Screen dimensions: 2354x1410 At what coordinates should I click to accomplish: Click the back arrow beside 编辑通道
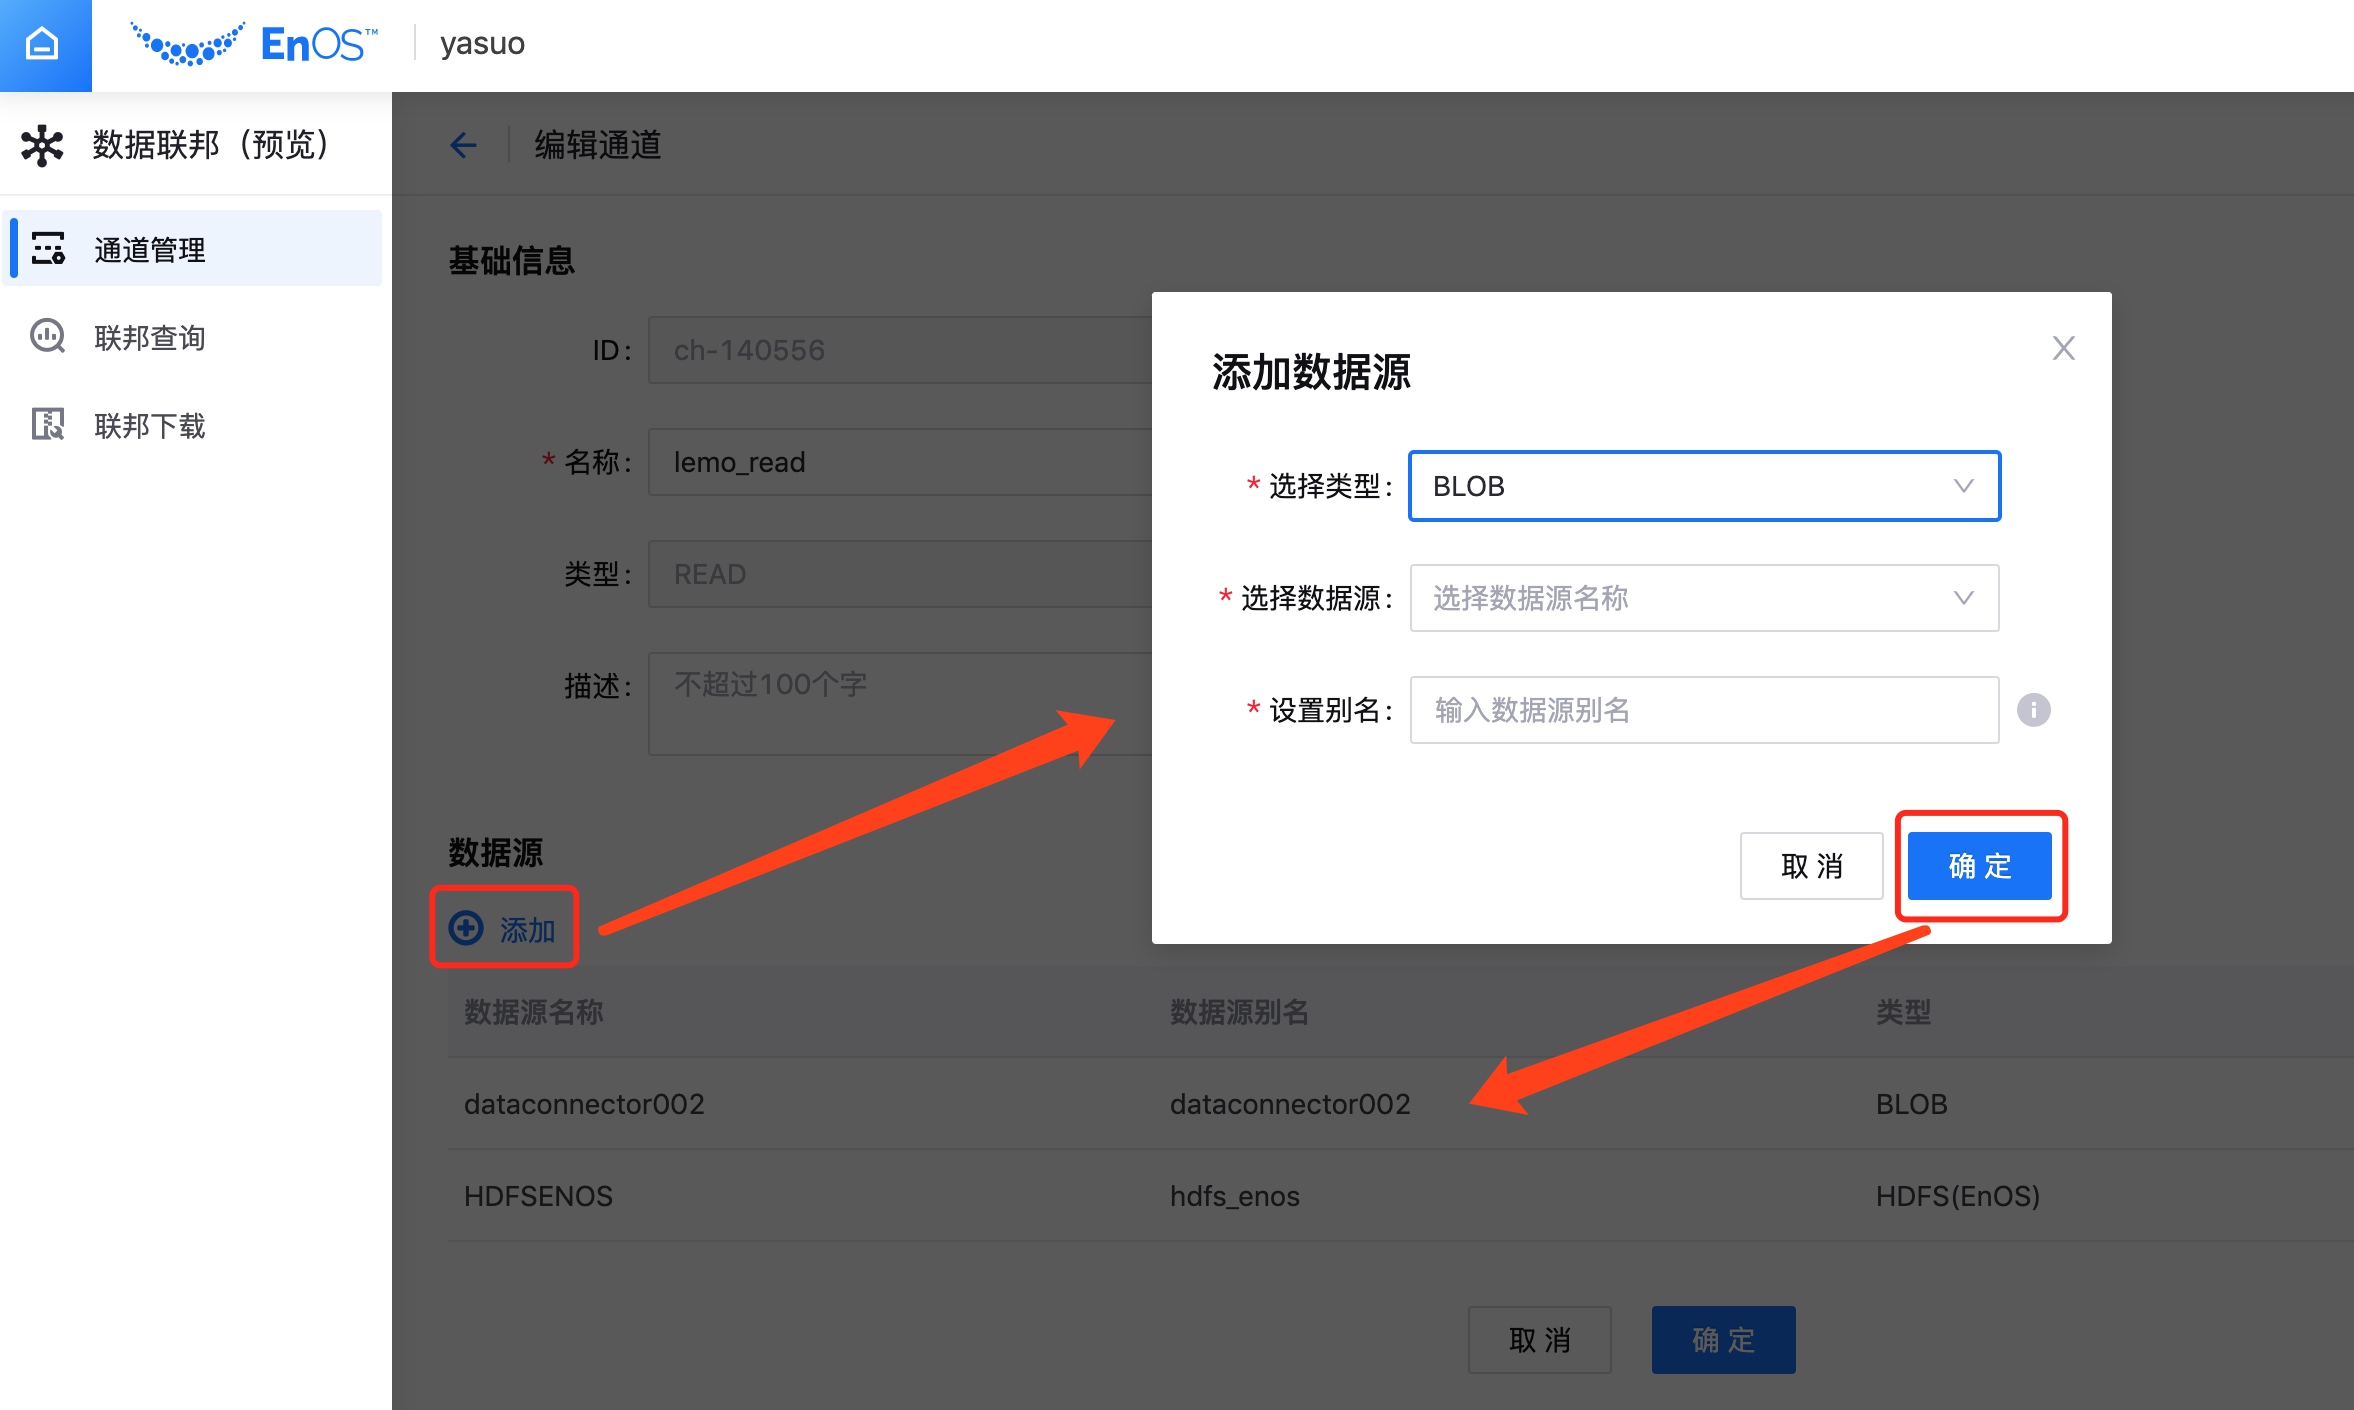[463, 145]
